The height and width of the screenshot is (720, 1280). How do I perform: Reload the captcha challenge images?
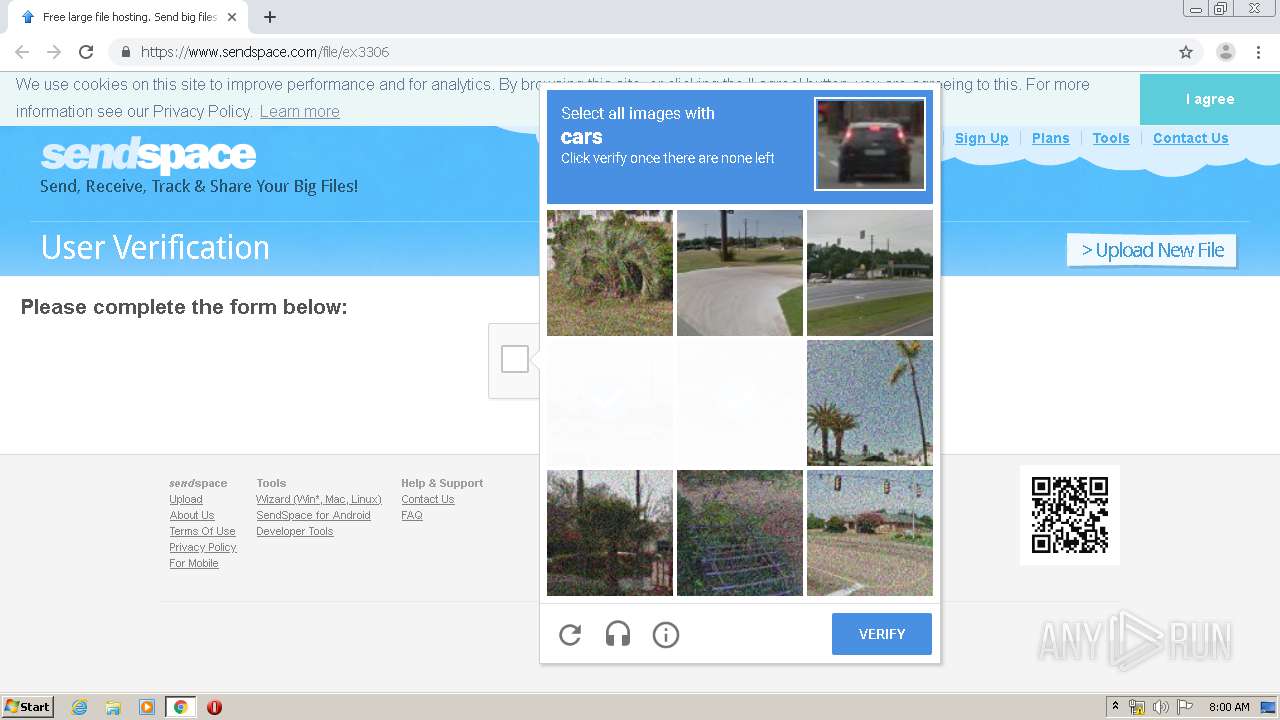pyautogui.click(x=570, y=634)
